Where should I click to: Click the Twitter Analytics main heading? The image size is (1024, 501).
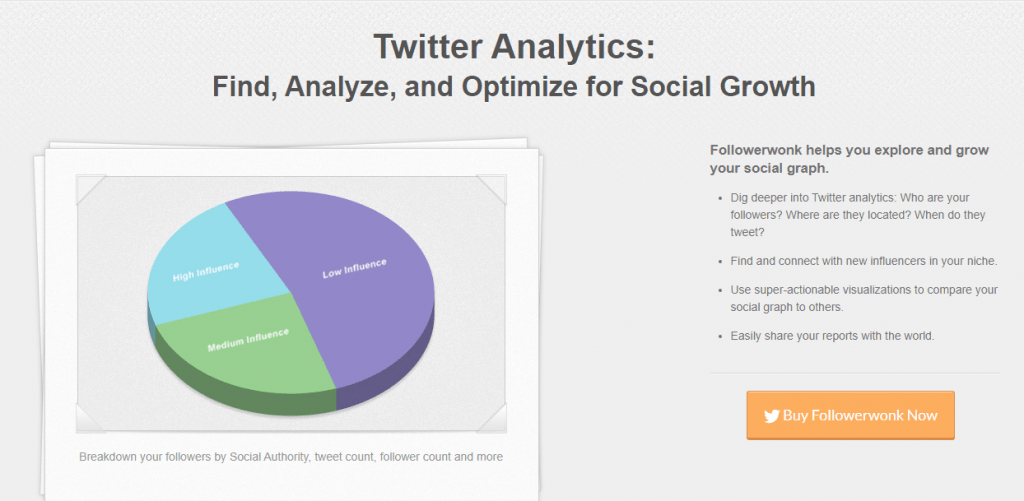(x=514, y=47)
